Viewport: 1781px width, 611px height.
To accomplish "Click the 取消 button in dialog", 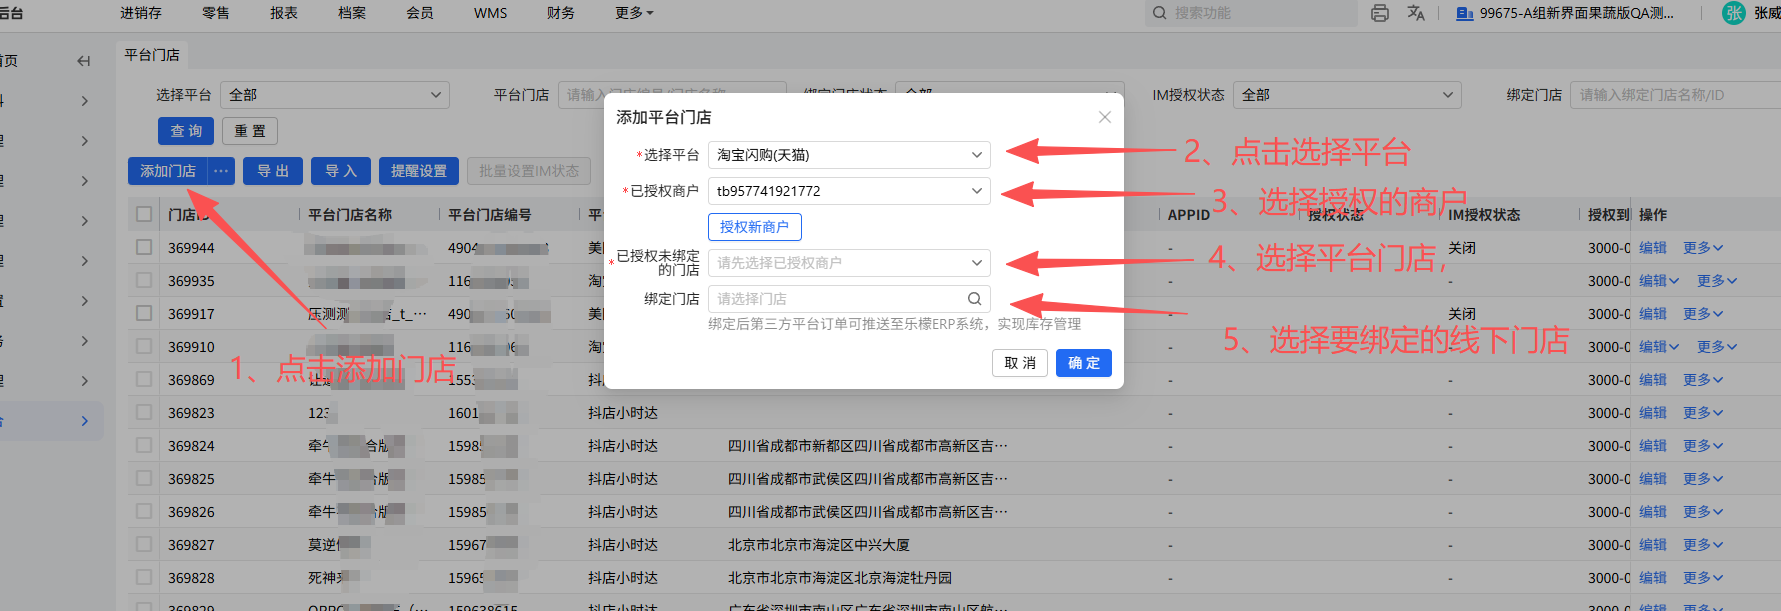I will pyautogui.click(x=1020, y=363).
